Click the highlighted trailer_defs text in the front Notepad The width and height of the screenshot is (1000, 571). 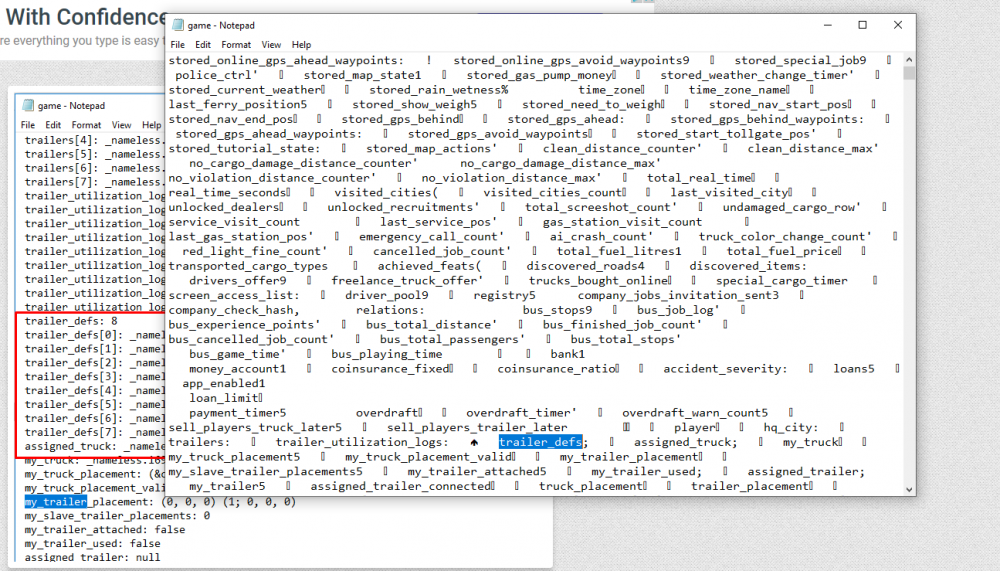(x=540, y=441)
